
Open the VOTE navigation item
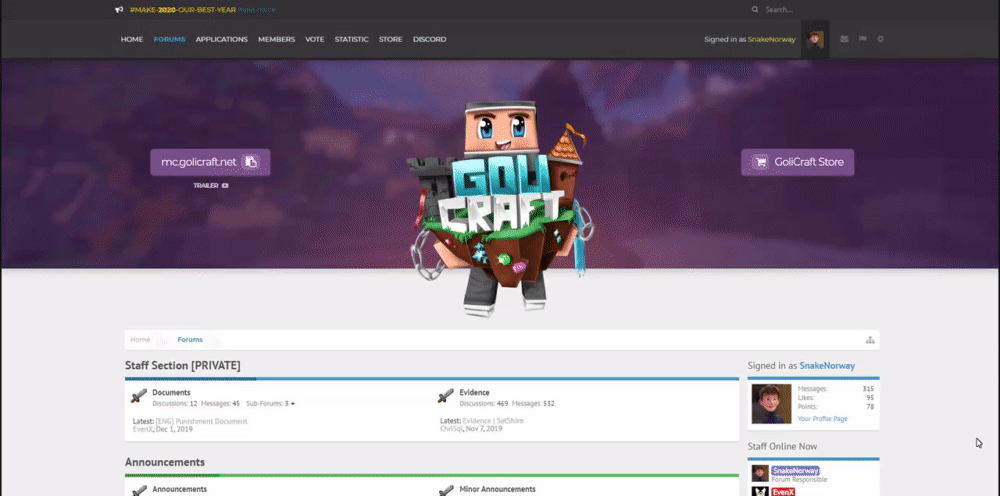coord(315,40)
